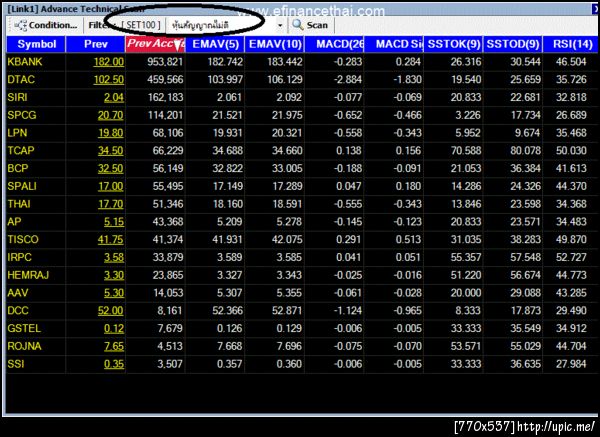This screenshot has height=437, width=600.
Task: Sort by the EMAV(5) column header
Action: pyautogui.click(x=215, y=44)
